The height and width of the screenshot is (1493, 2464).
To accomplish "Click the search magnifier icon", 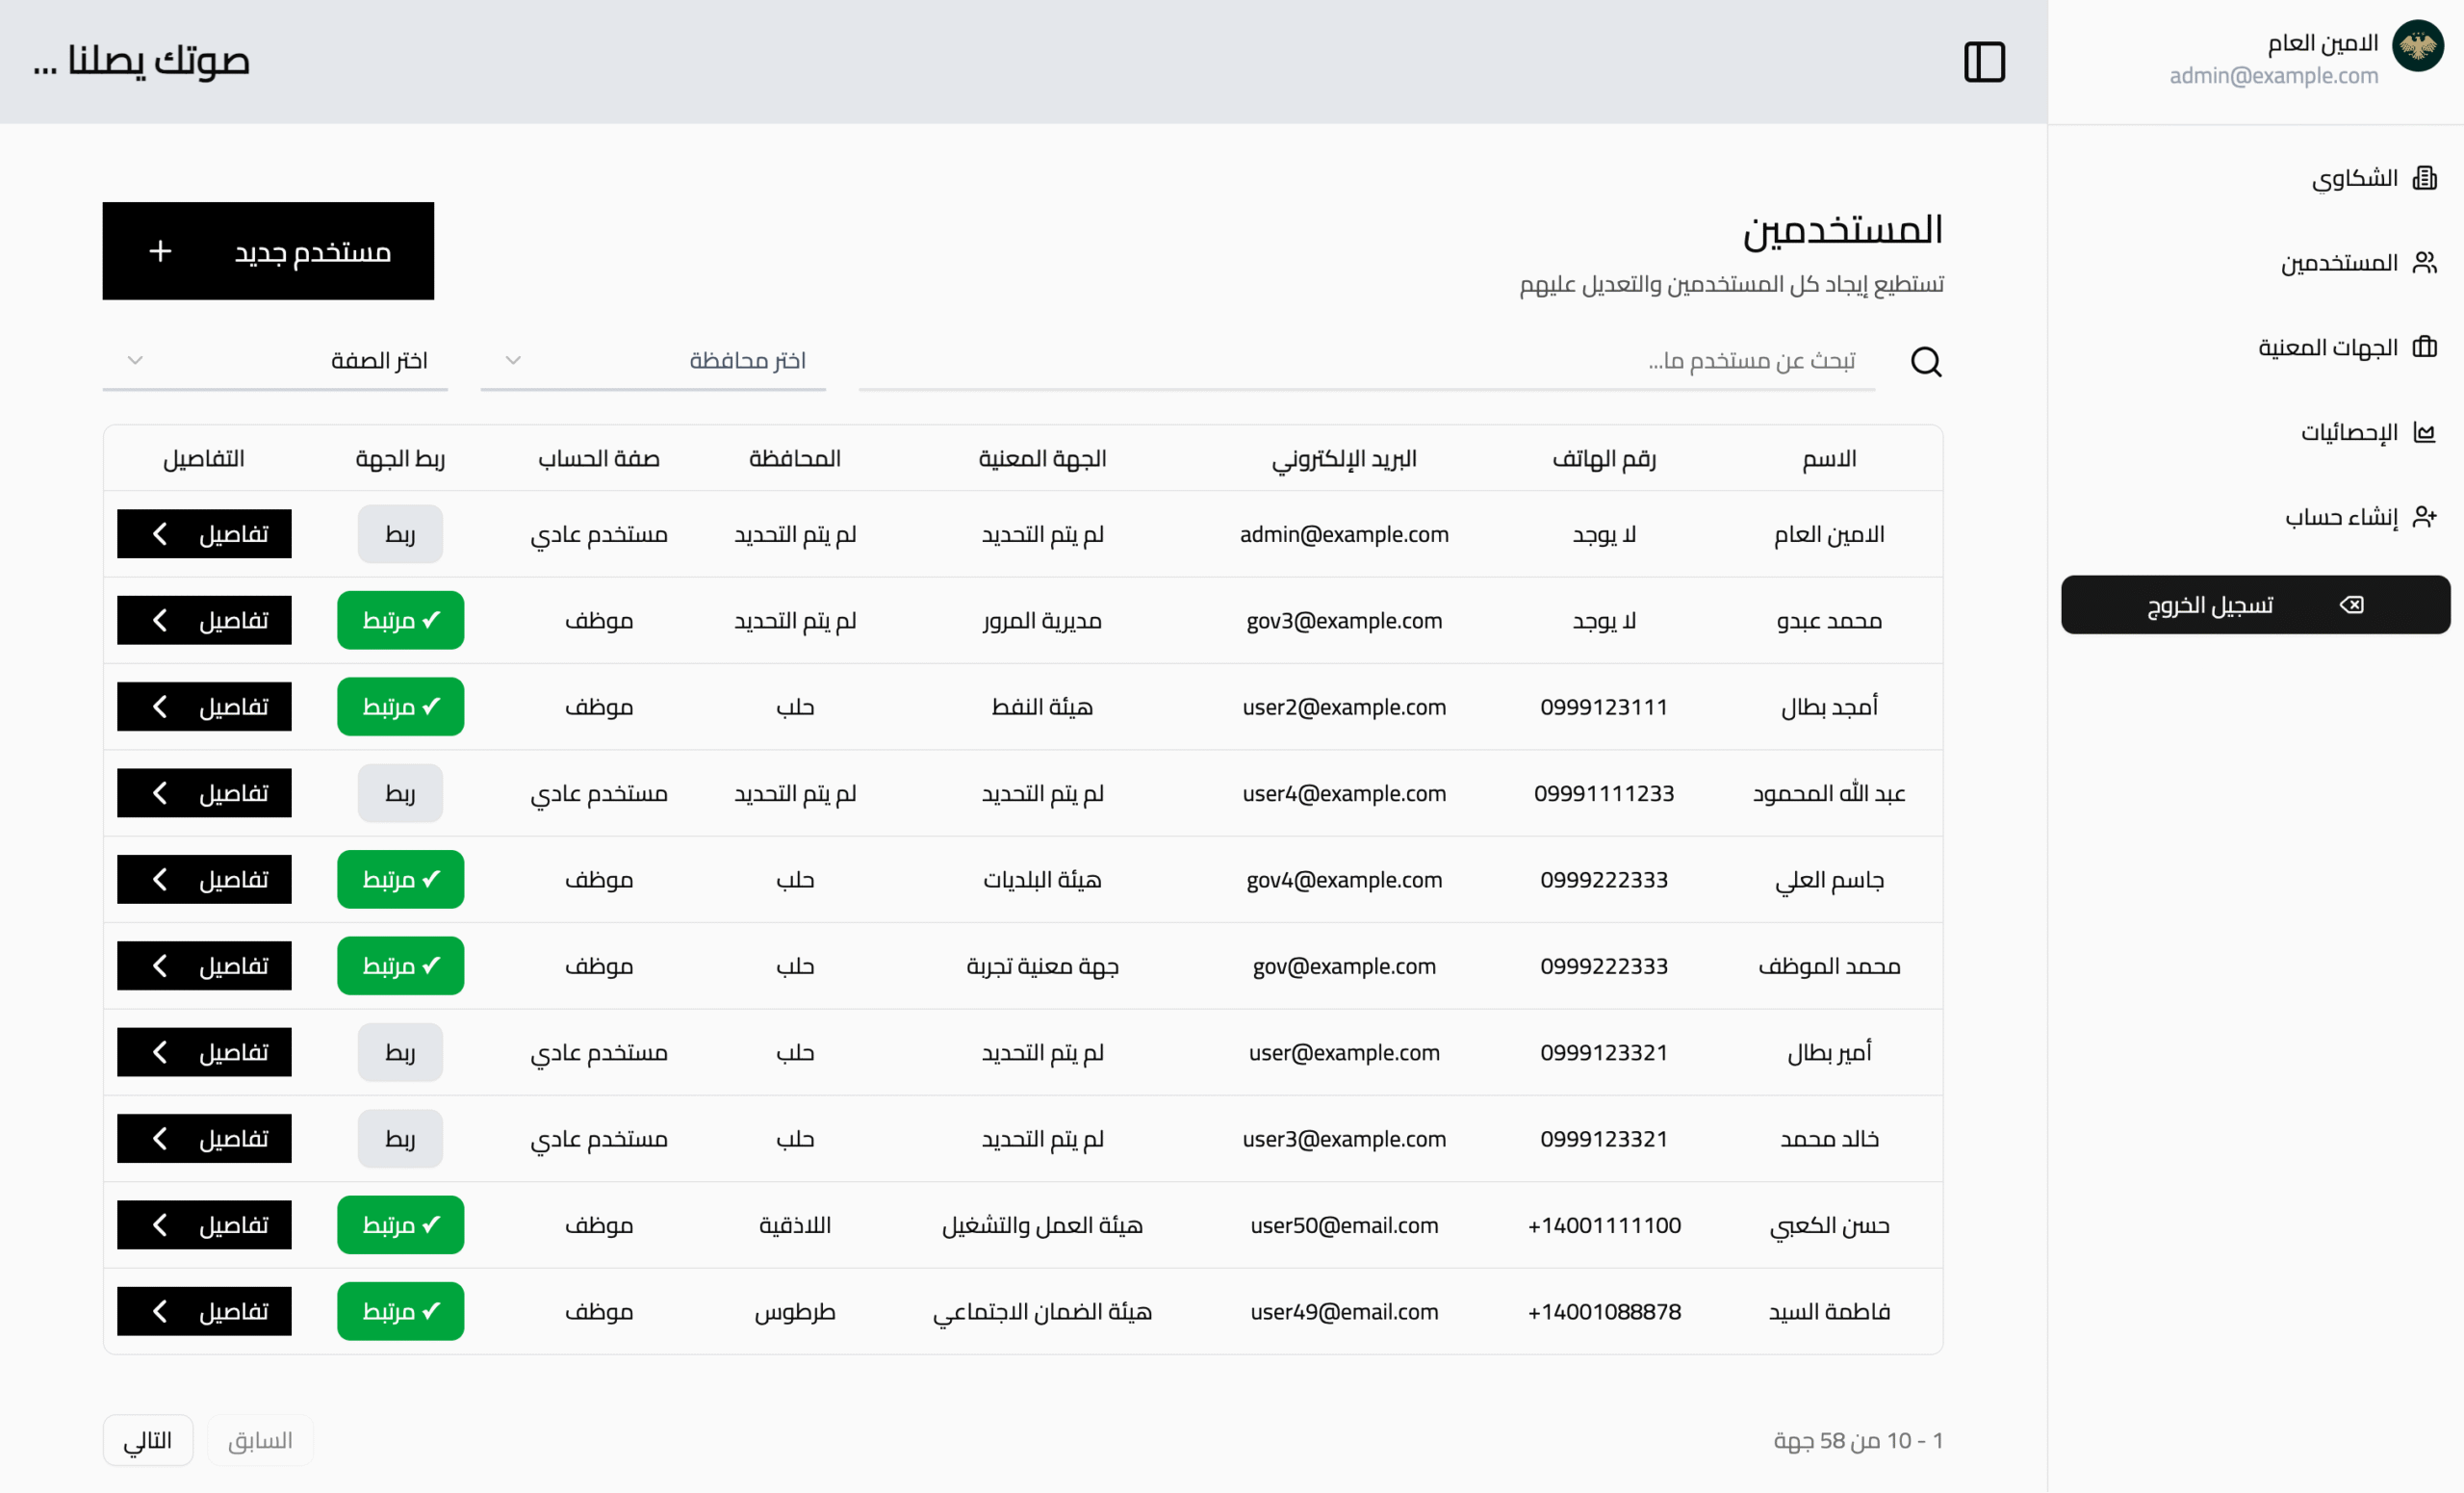I will [1925, 361].
